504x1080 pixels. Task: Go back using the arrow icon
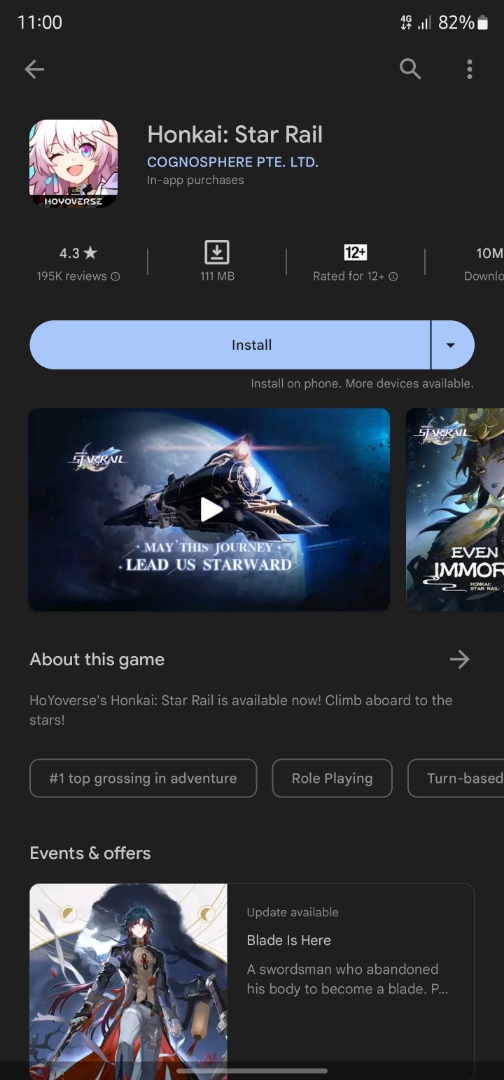coord(34,69)
